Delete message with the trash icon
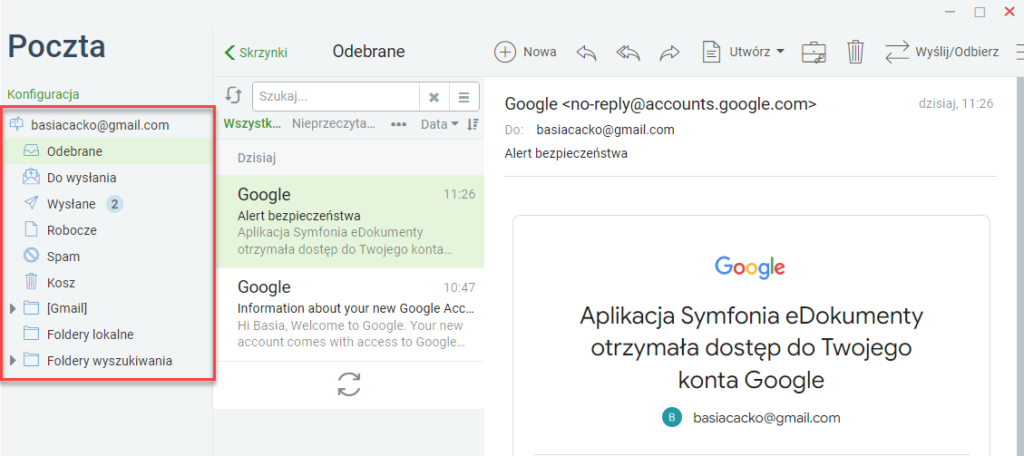Image resolution: width=1024 pixels, height=456 pixels. pyautogui.click(x=855, y=52)
